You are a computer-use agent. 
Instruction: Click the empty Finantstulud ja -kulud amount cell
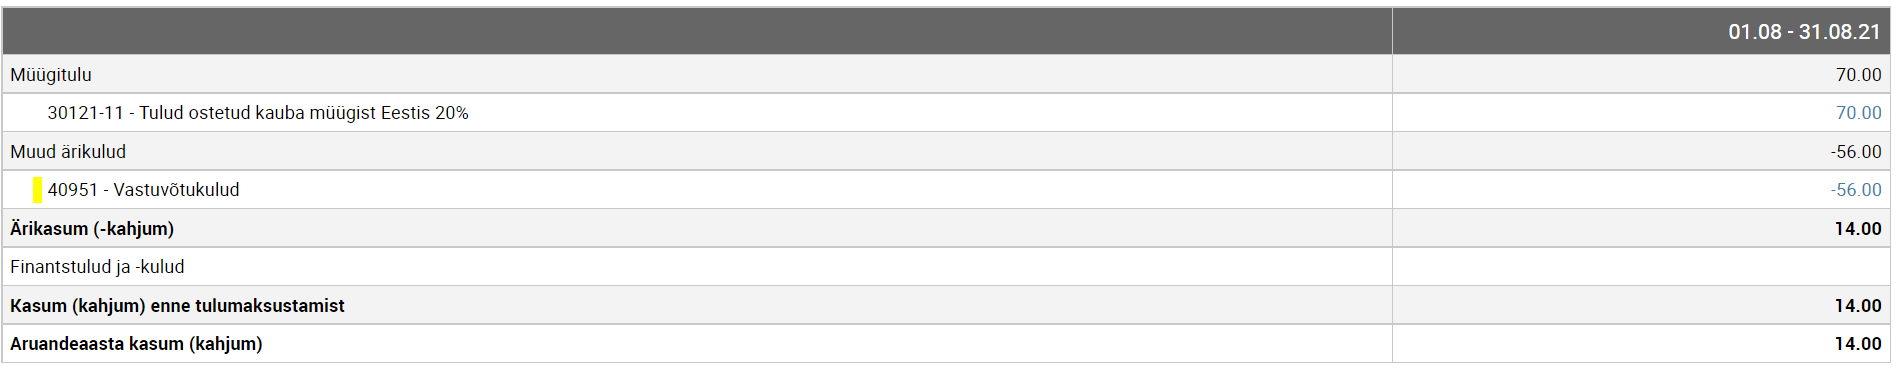1641,267
